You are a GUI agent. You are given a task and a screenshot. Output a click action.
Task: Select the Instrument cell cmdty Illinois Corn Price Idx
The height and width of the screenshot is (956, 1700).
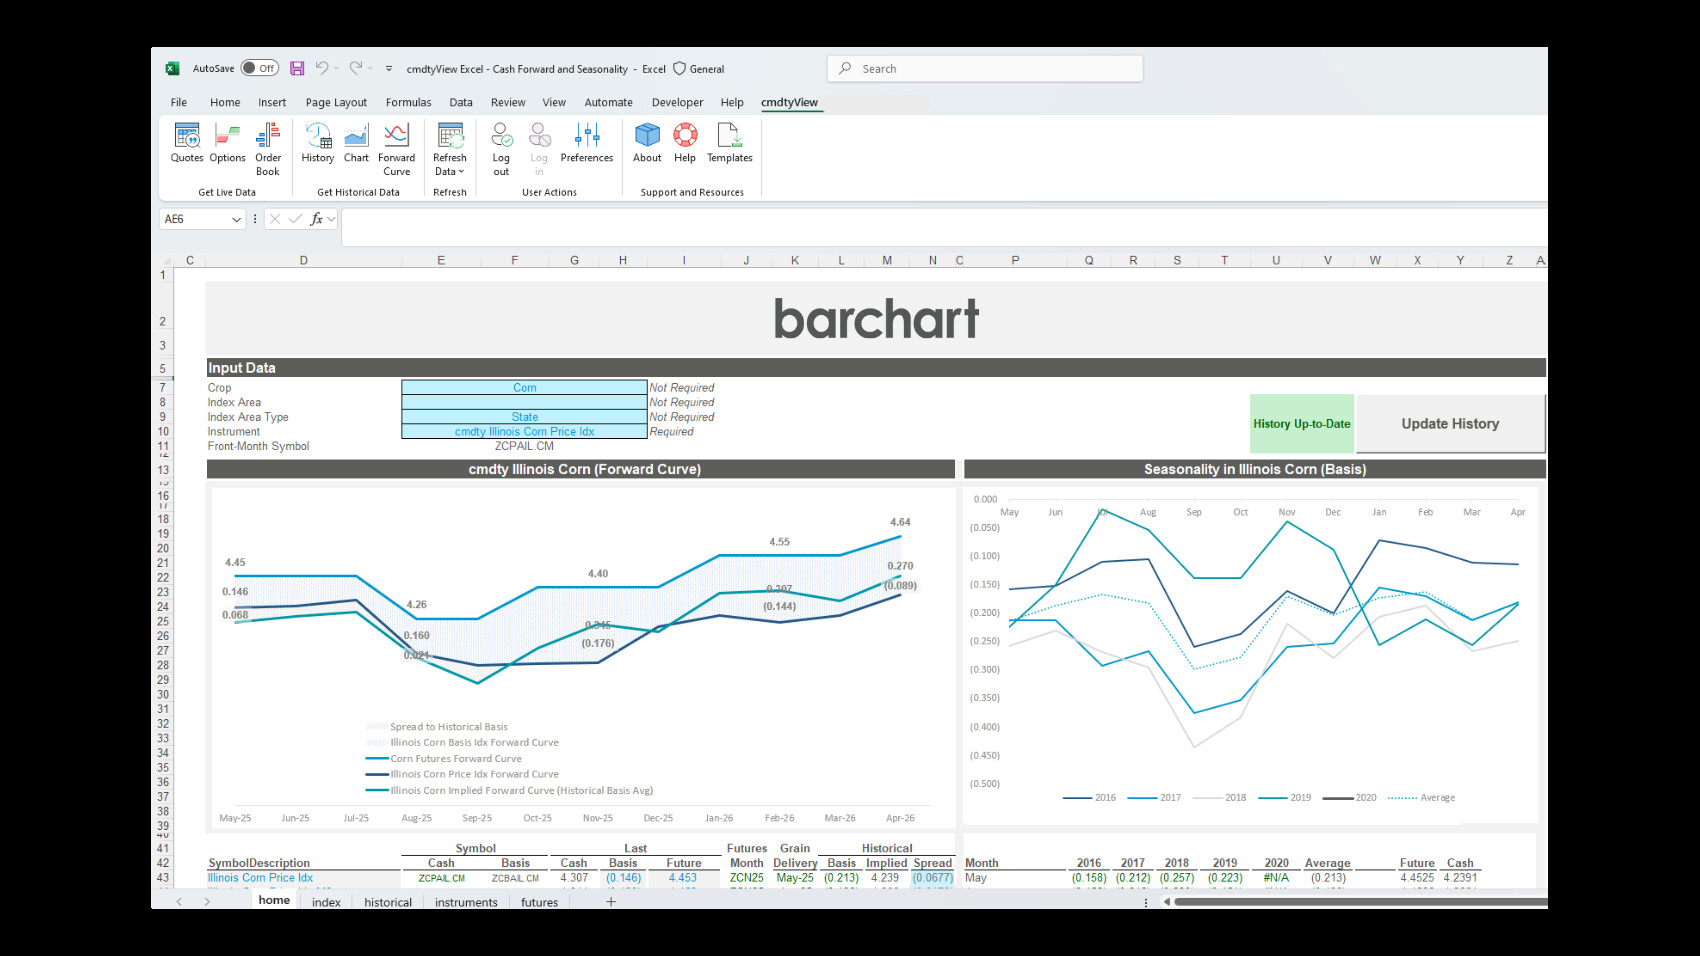[524, 432]
